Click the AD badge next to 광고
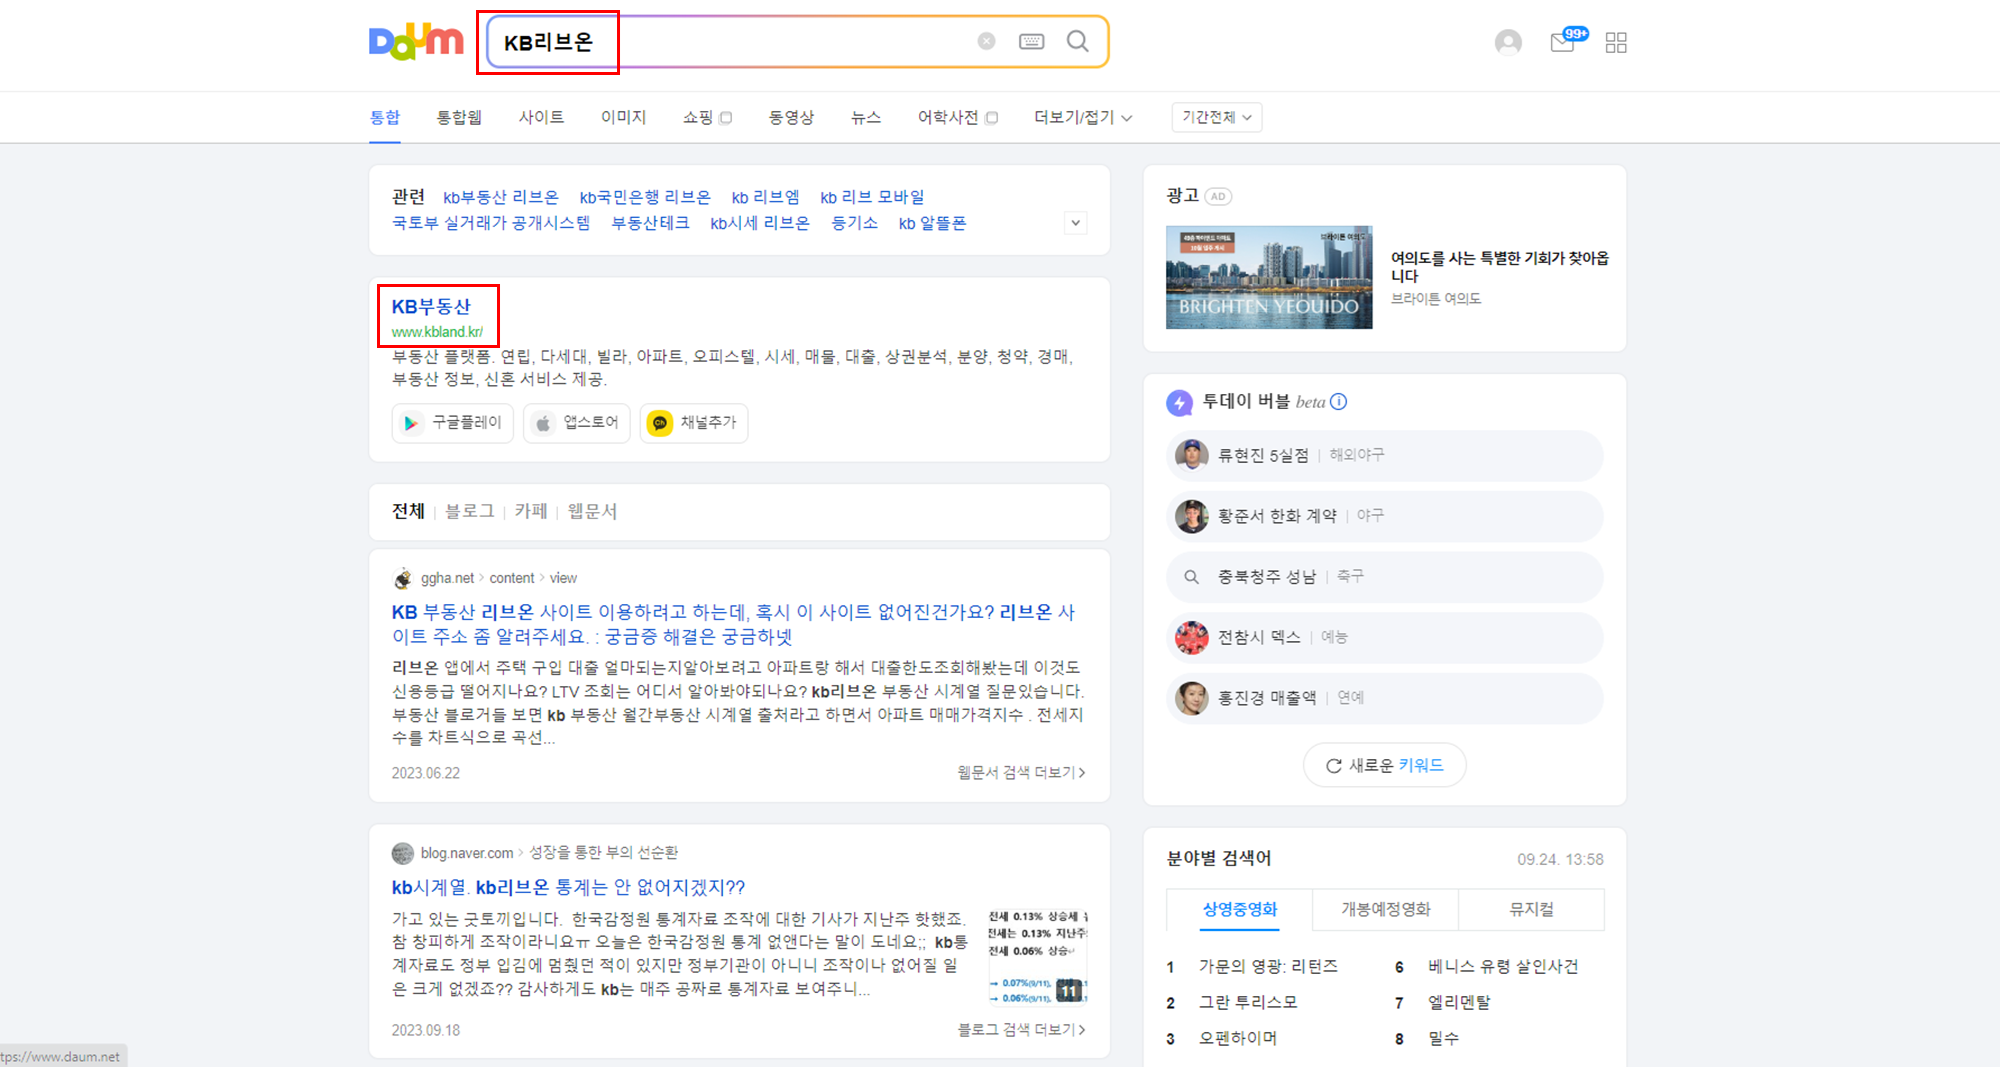2000x1067 pixels. point(1218,196)
